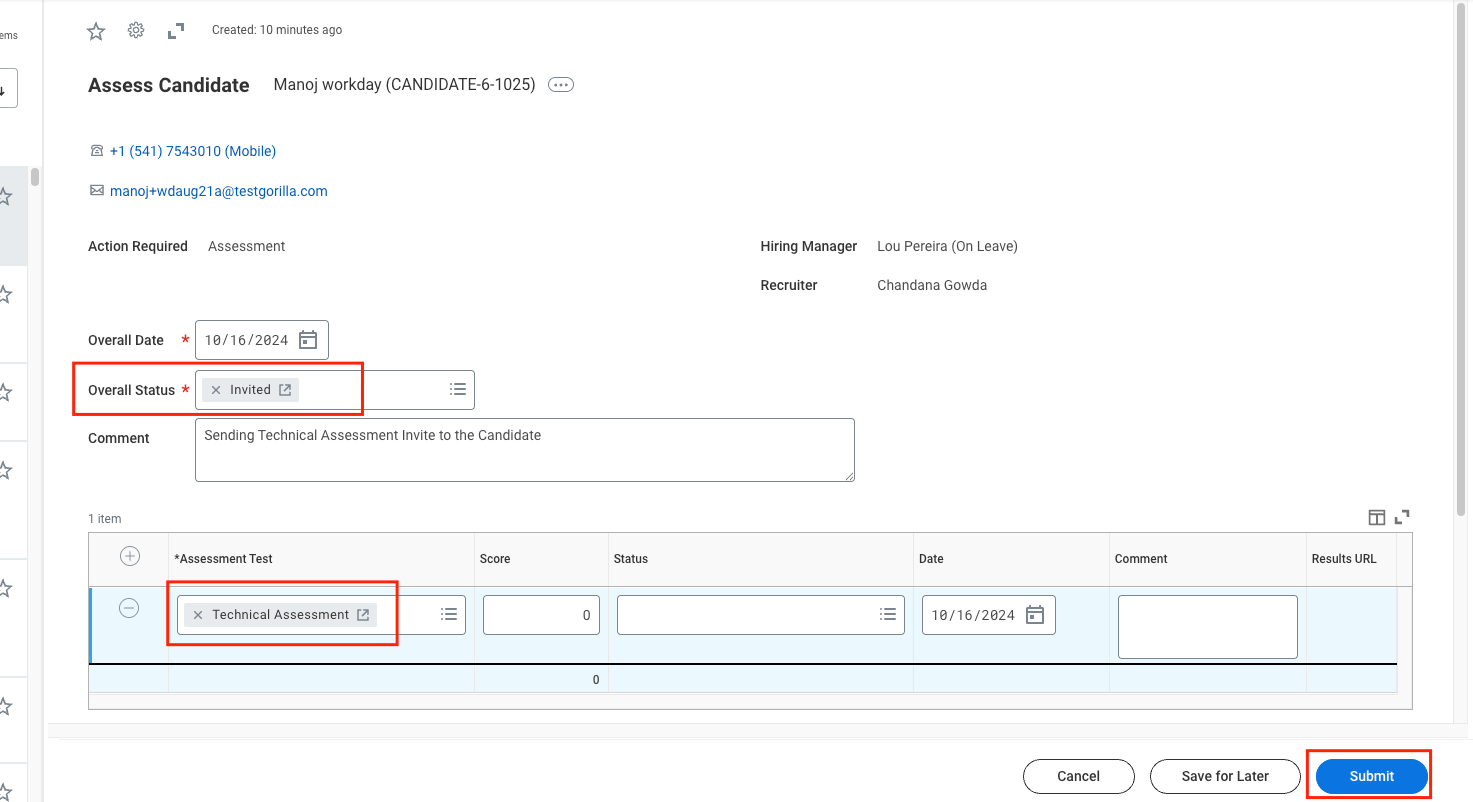Open related actions for Manoj workday
Screen dimensions: 1473x802
560,84
